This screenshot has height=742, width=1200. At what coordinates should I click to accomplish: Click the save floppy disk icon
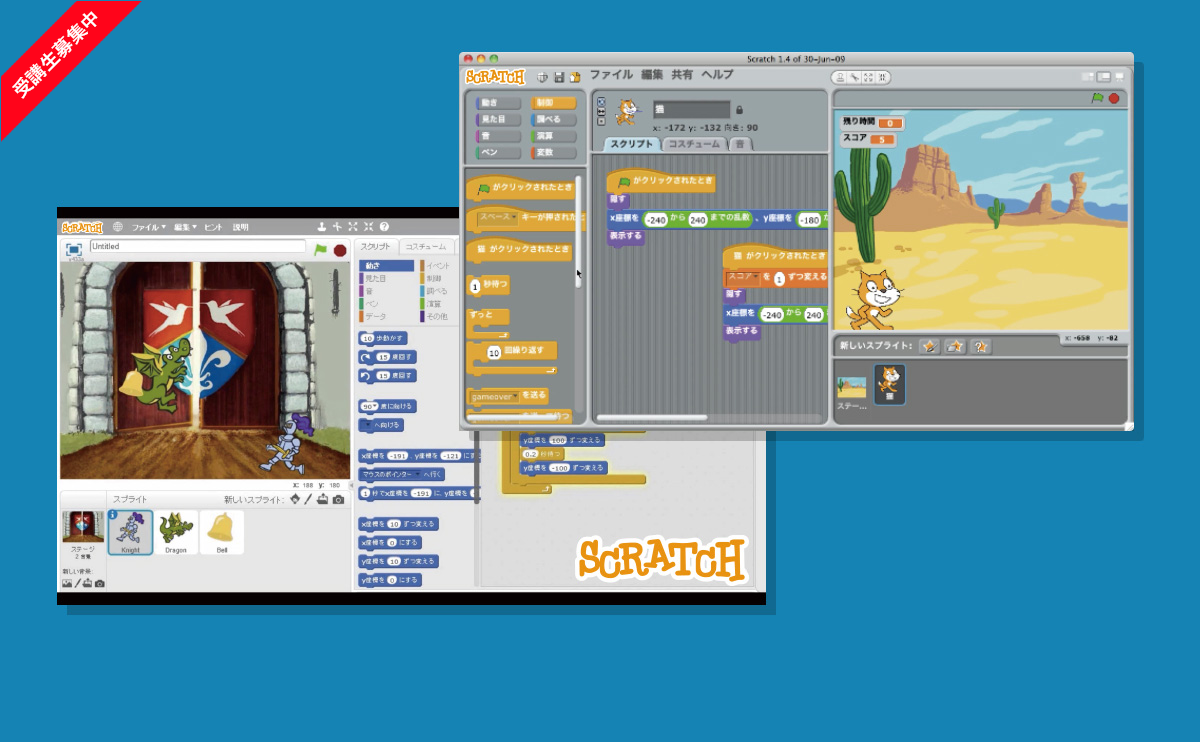click(559, 77)
